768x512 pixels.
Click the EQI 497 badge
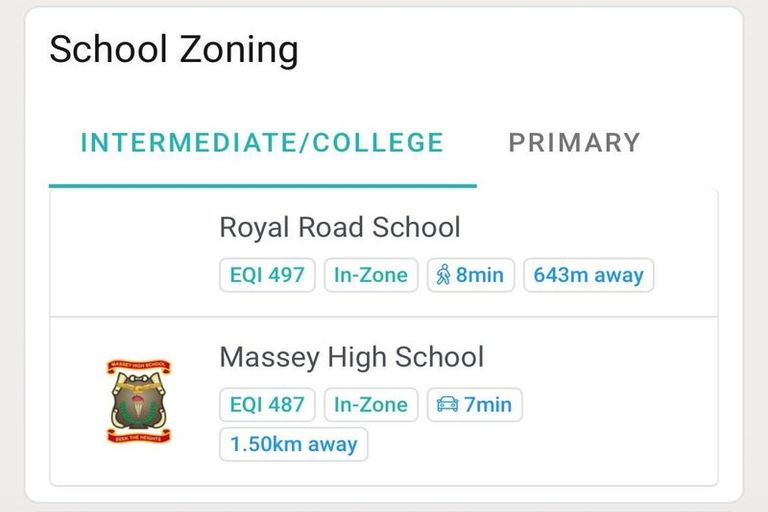tap(267, 275)
